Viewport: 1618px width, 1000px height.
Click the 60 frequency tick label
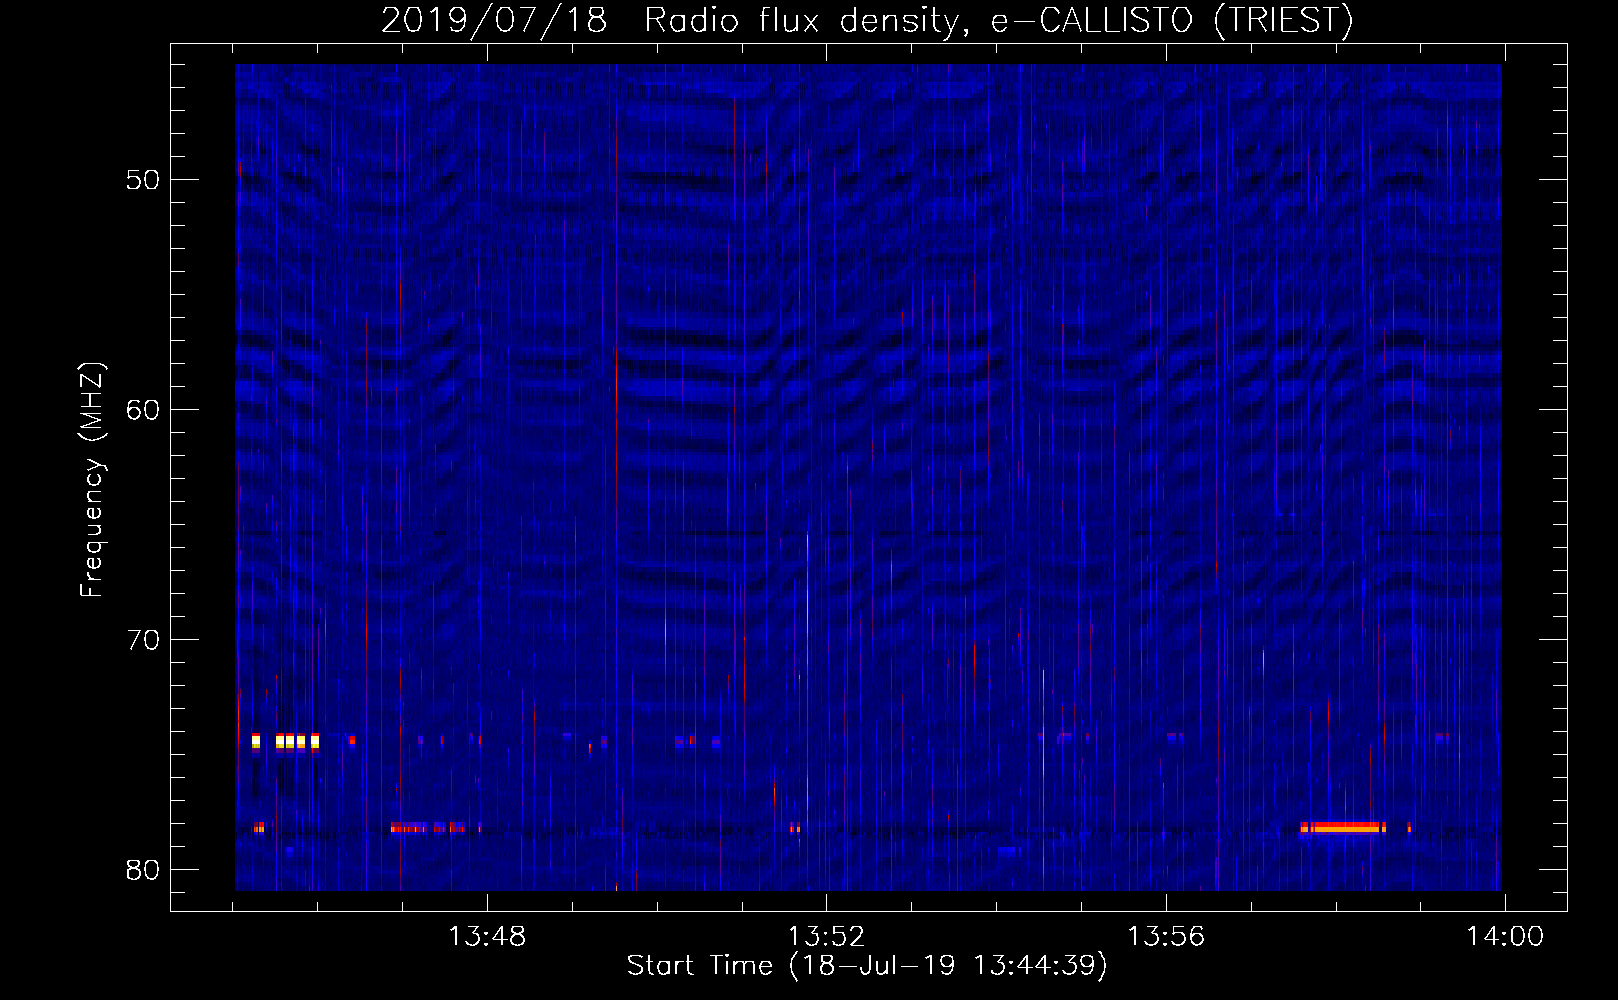[143, 410]
